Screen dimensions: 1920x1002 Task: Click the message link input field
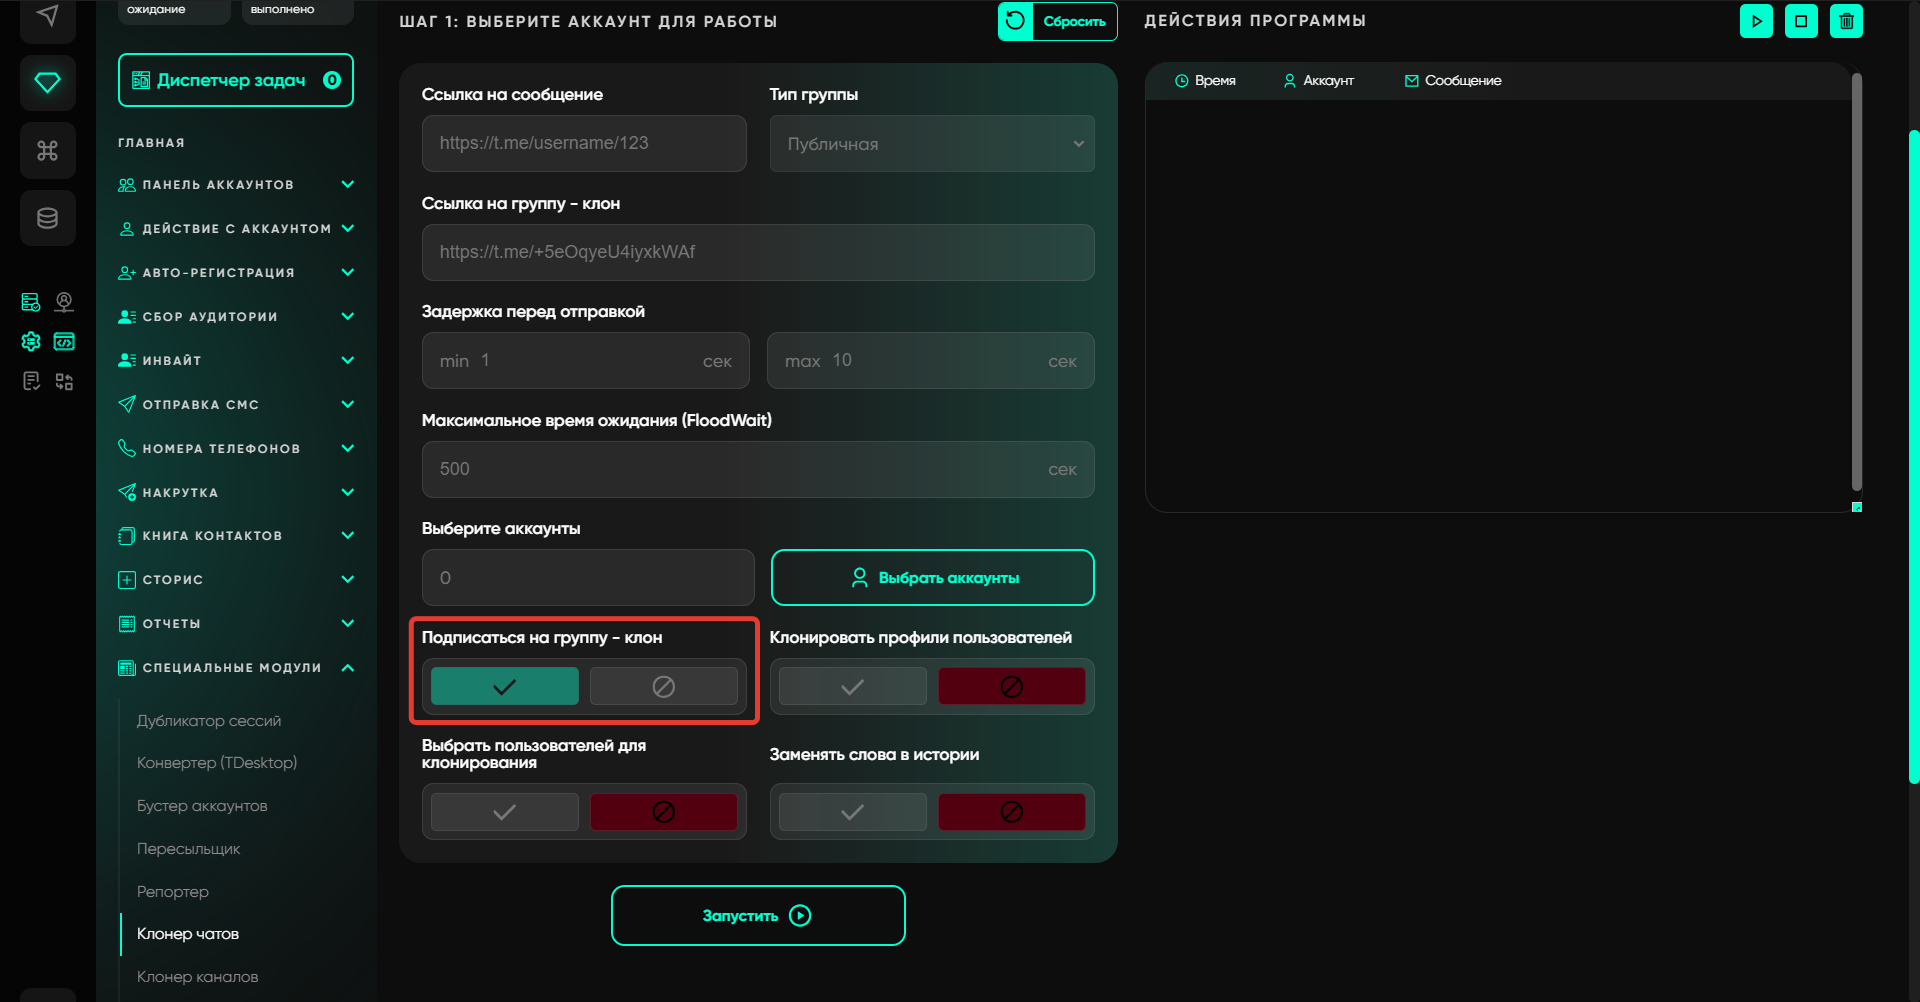(x=584, y=144)
